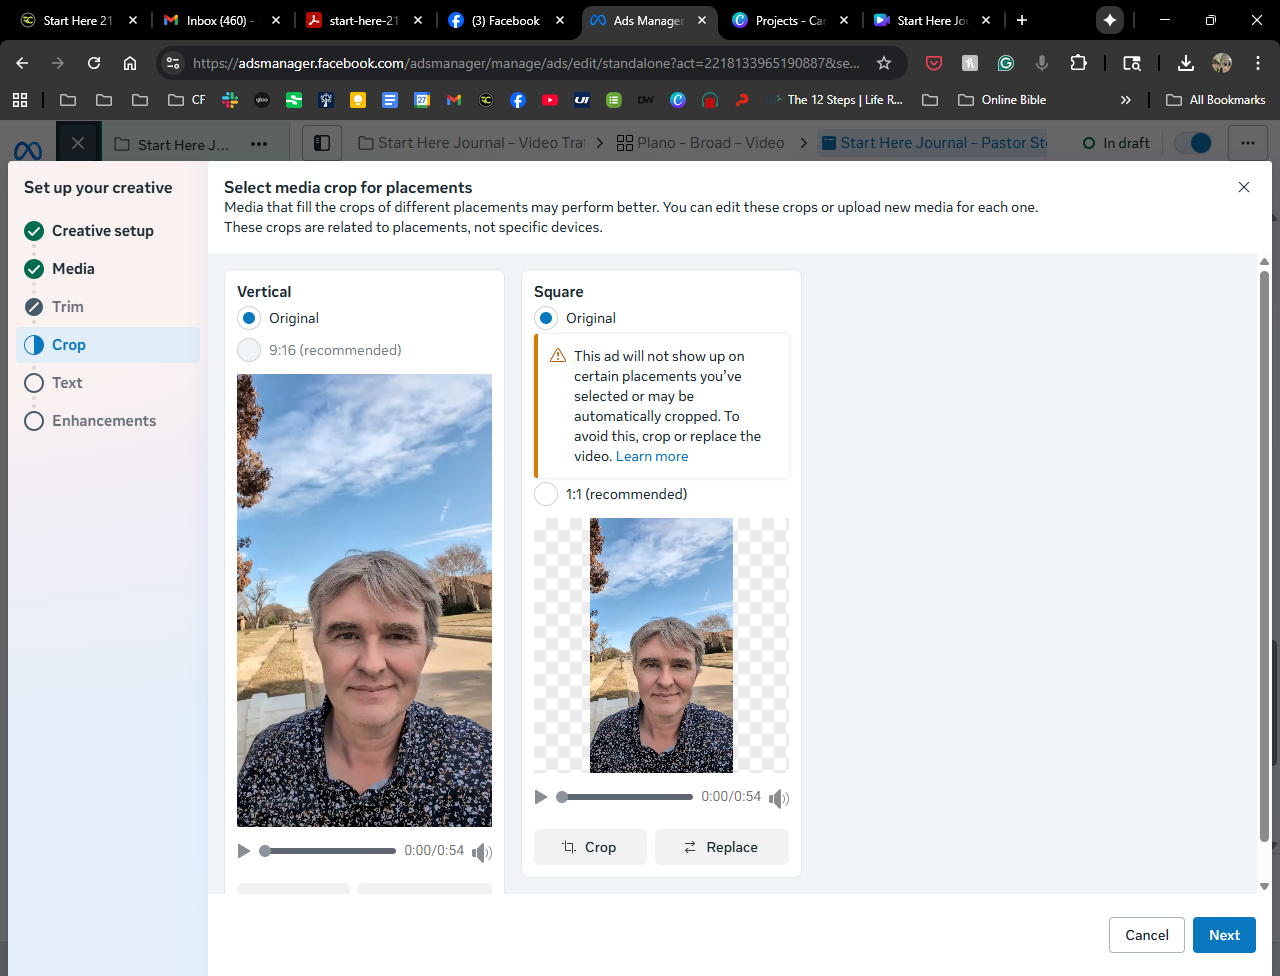Go to the Trim step
This screenshot has height=976, width=1280.
point(68,307)
